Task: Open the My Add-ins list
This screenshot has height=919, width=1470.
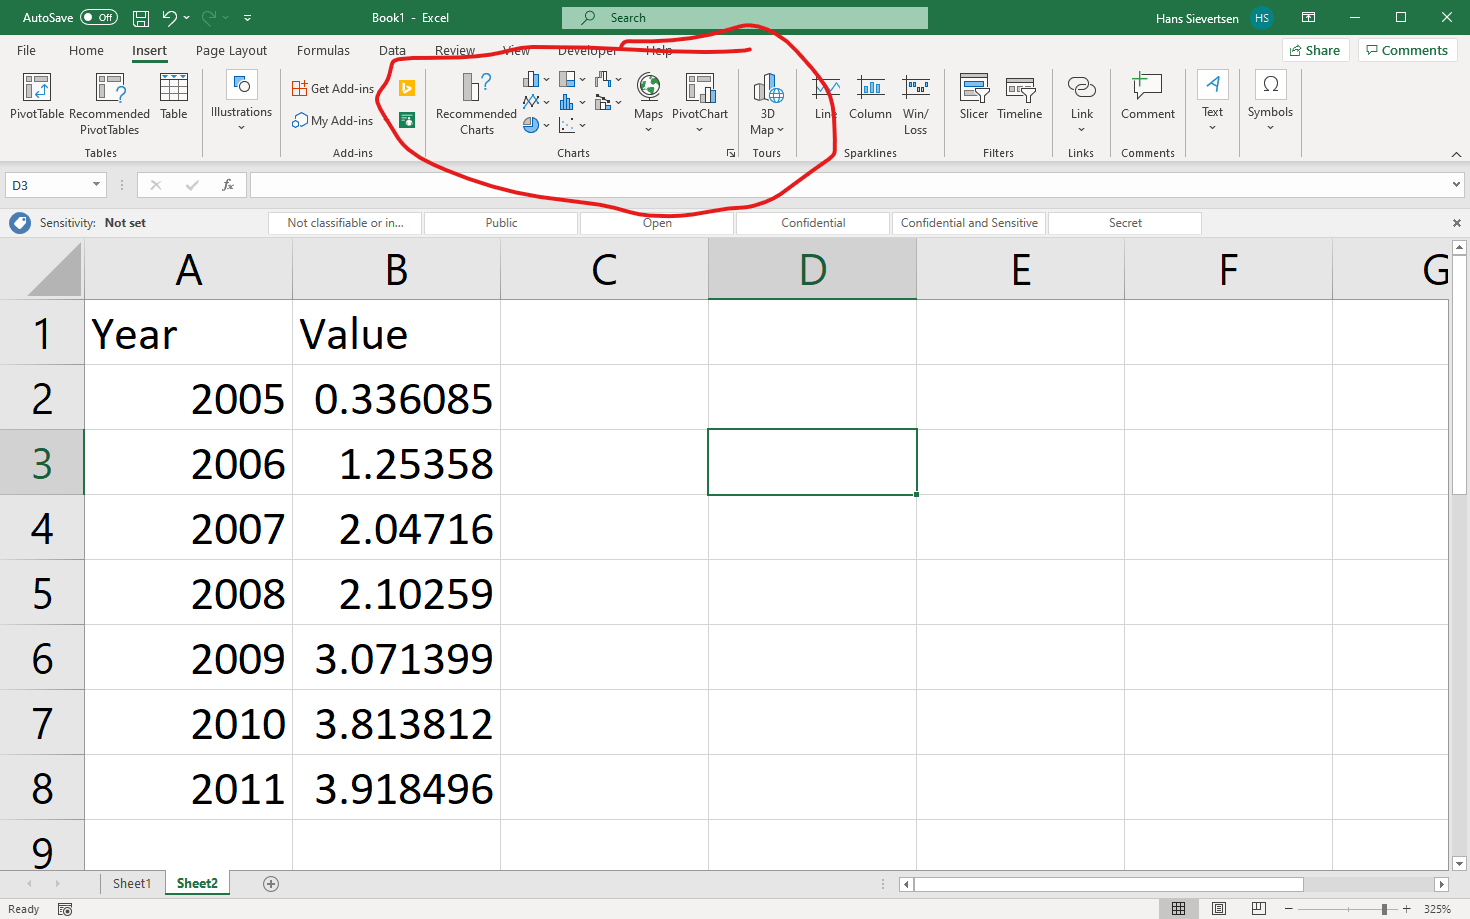Action: [333, 121]
